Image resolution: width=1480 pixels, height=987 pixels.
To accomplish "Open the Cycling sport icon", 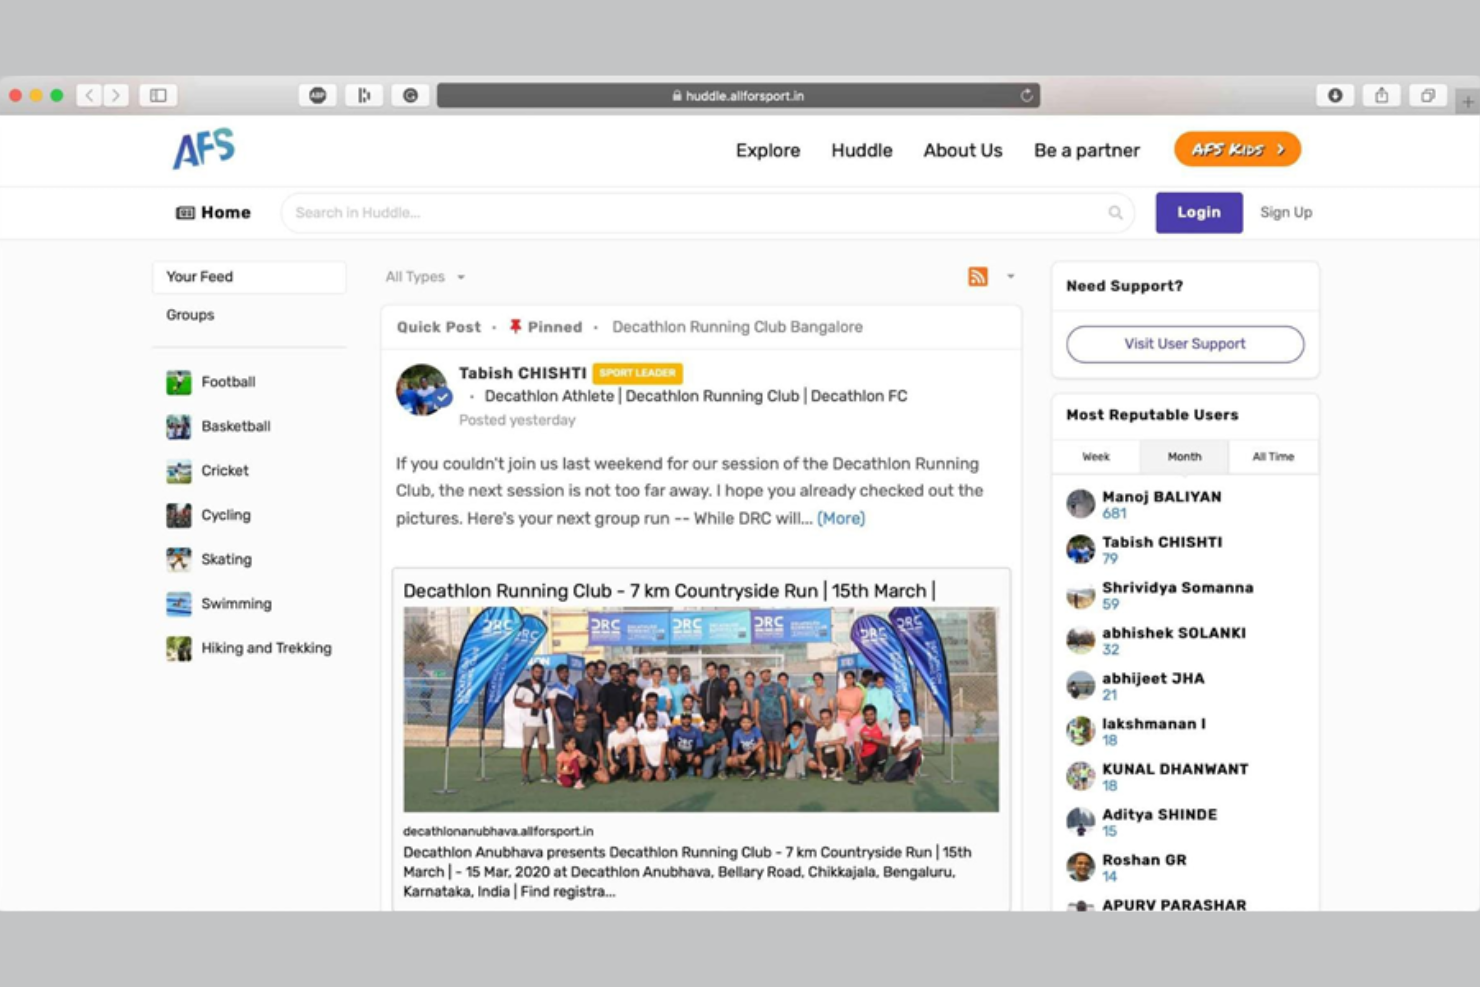I will (x=178, y=515).
